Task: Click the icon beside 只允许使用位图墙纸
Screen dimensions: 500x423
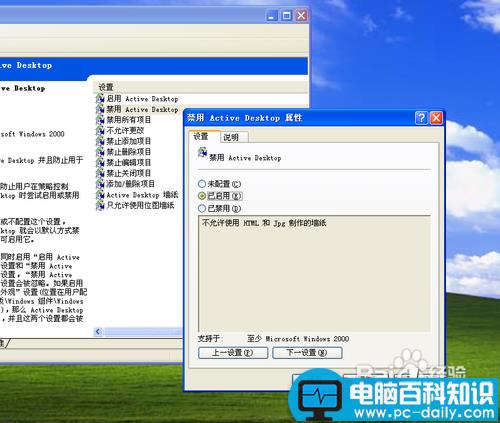Action: [100, 205]
